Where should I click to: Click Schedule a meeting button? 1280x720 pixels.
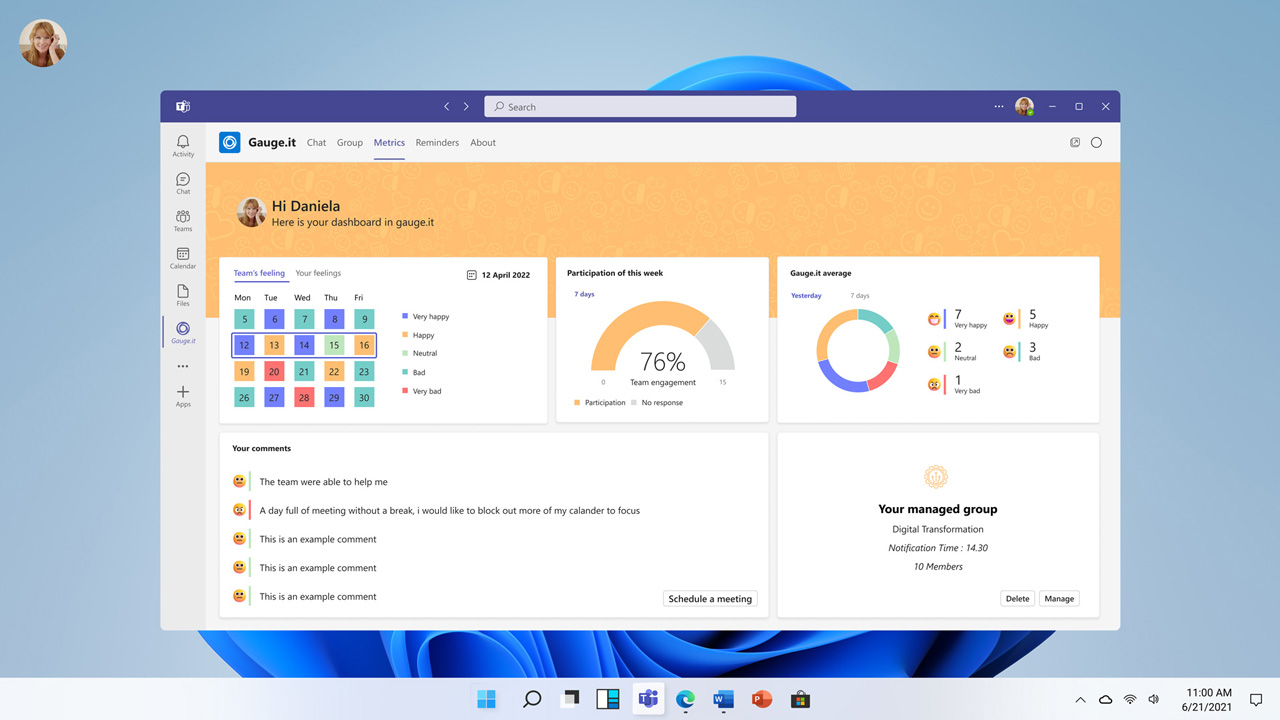pos(710,599)
